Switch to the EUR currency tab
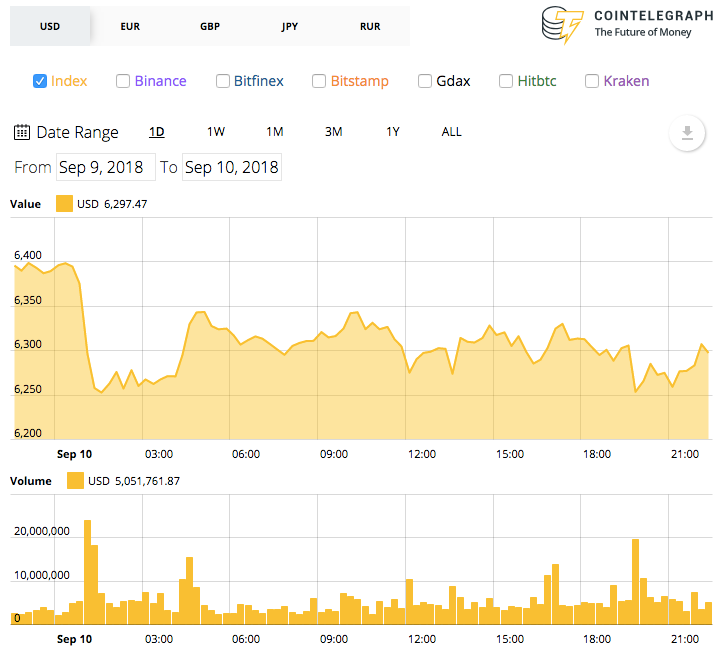 [130, 26]
